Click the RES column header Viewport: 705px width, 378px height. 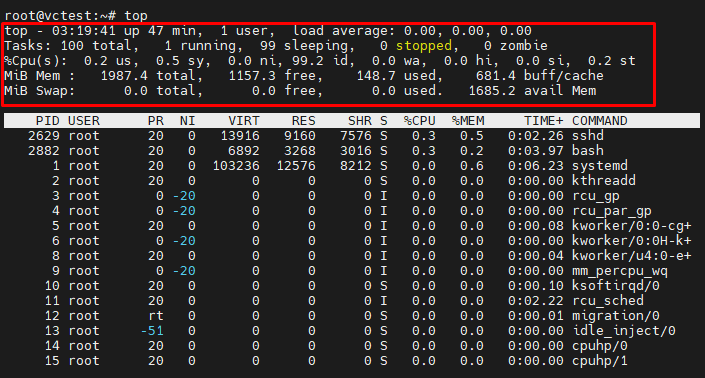click(x=303, y=121)
